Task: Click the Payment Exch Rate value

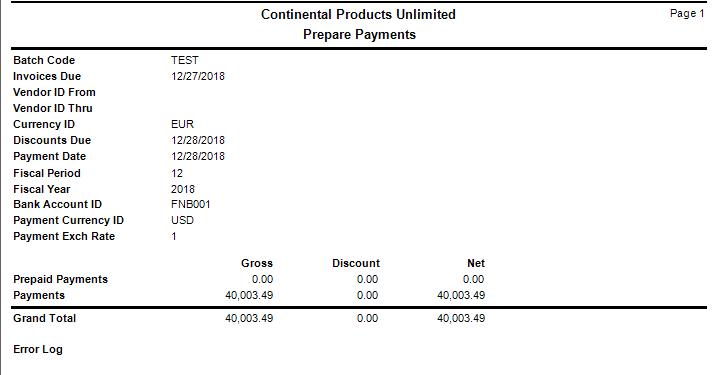Action: (x=174, y=236)
